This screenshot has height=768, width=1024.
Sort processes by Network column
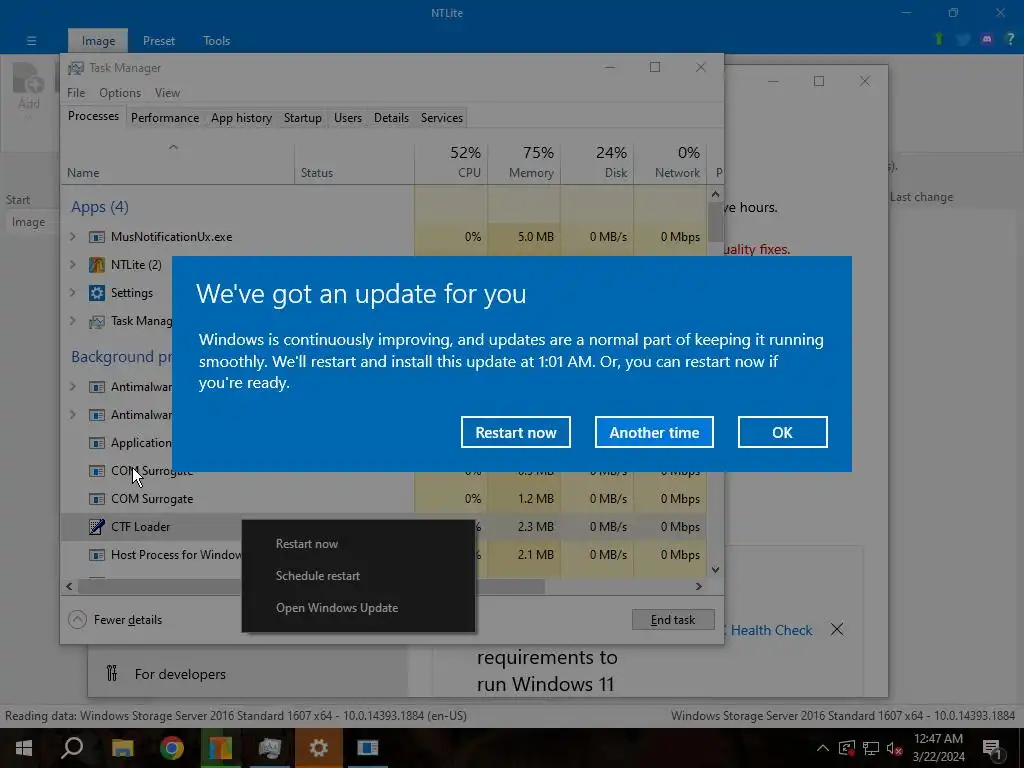(x=670, y=162)
